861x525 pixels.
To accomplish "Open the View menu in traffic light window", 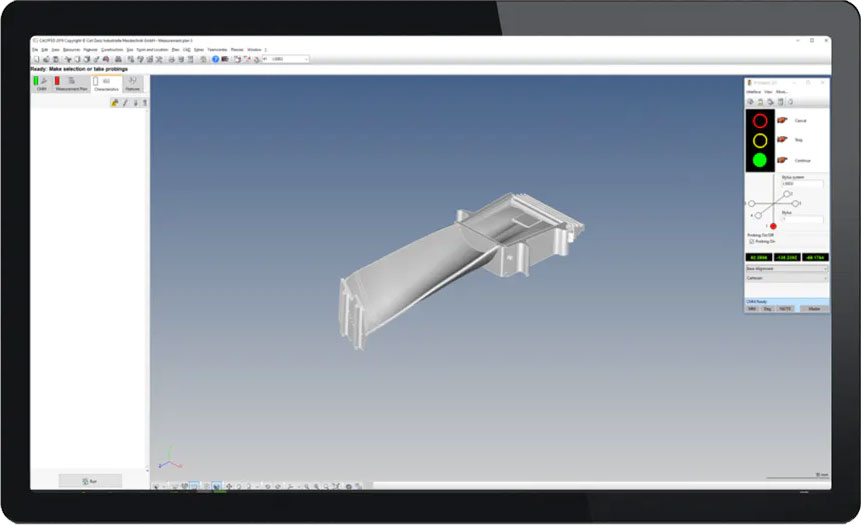I will pyautogui.click(x=768, y=92).
